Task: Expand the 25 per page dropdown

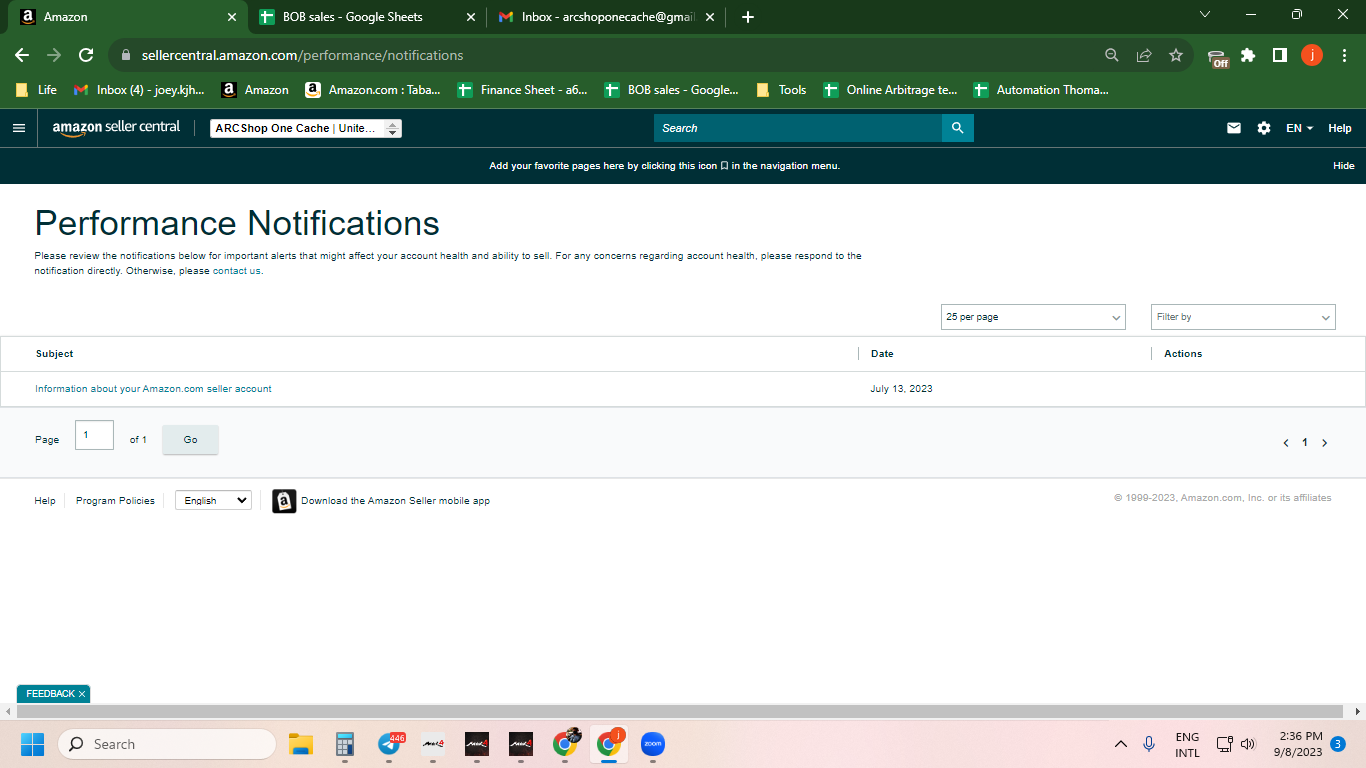Action: [x=1033, y=317]
